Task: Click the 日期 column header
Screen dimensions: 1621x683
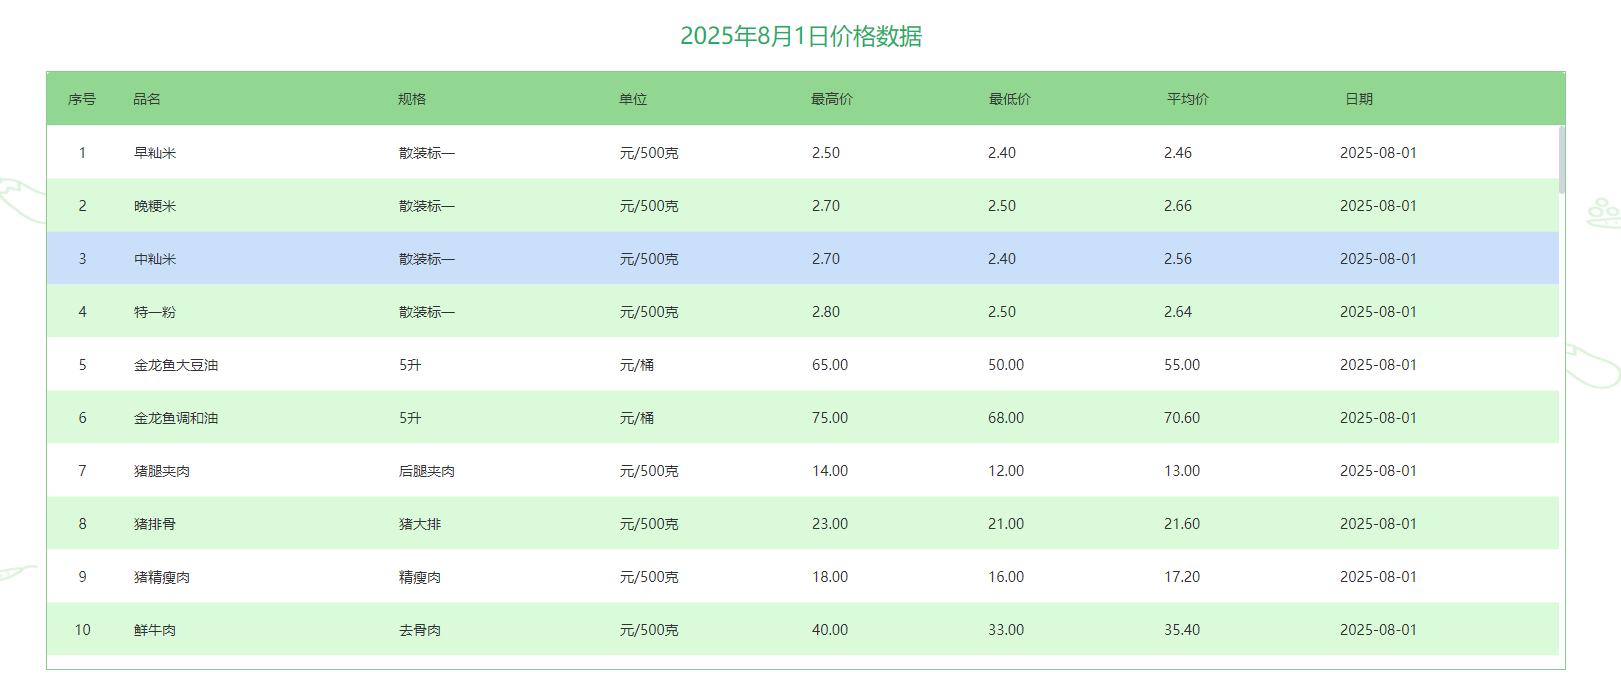Action: 1359,99
